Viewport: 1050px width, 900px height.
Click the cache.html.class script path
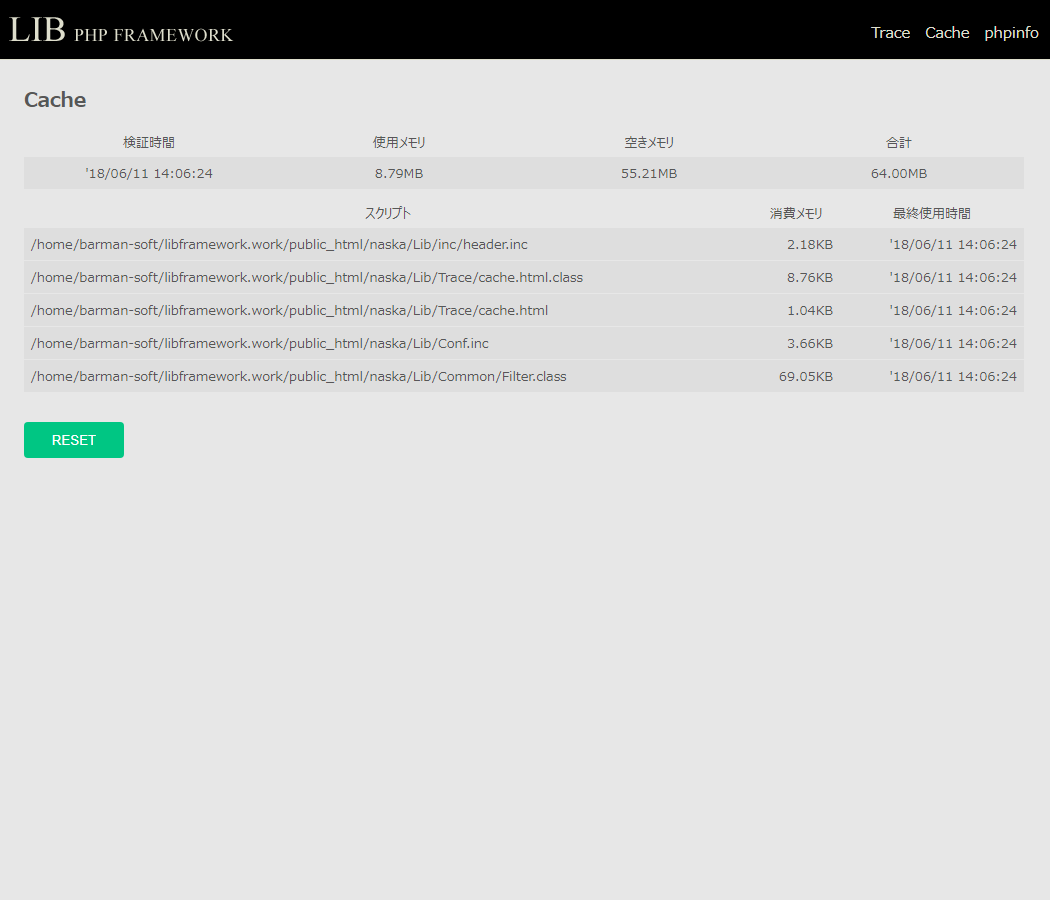pos(307,278)
